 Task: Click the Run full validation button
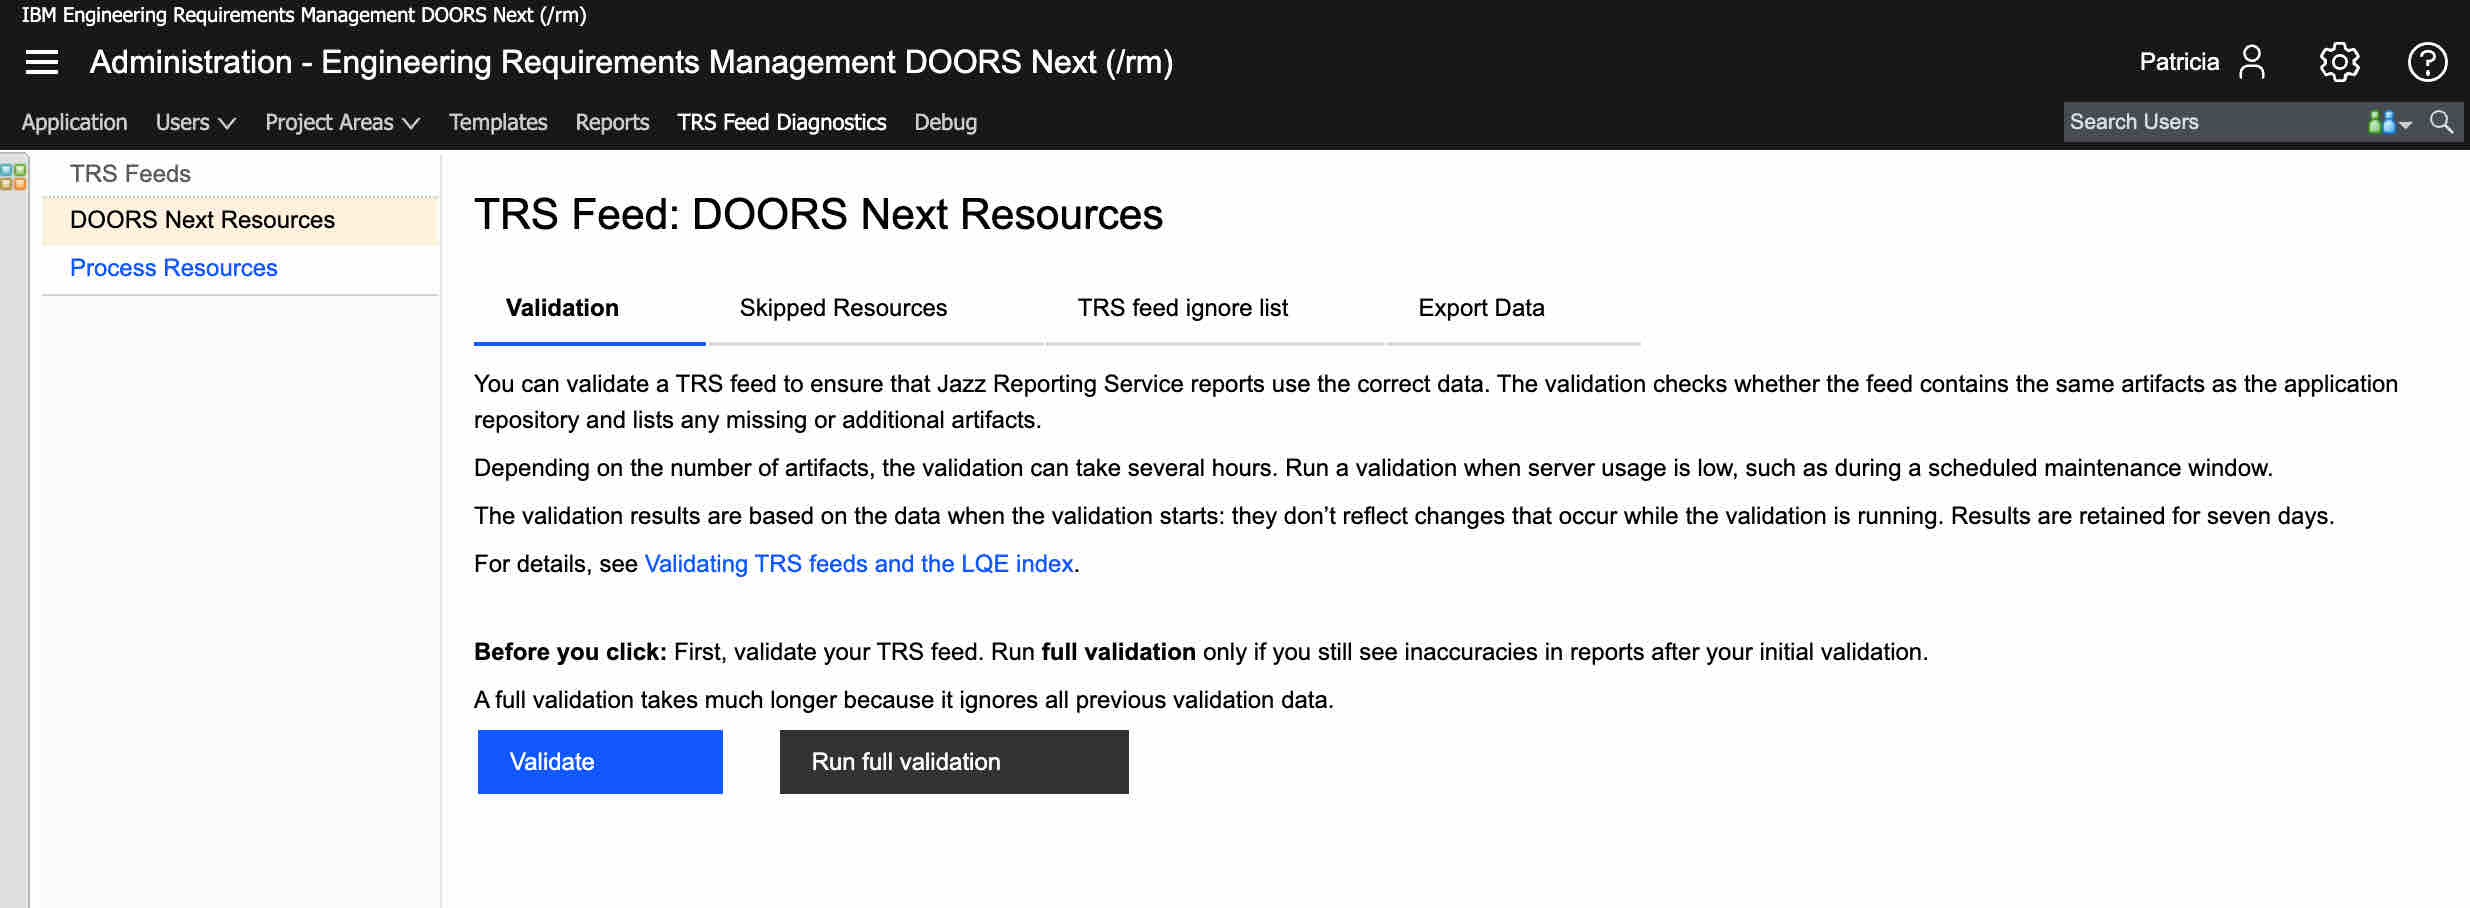point(954,762)
